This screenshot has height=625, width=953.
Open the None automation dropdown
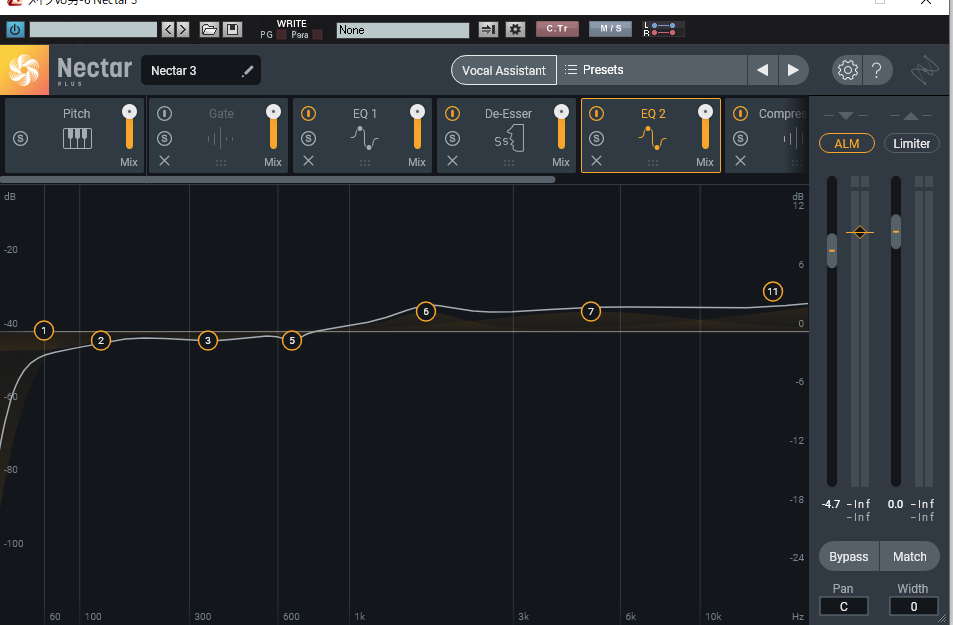tap(403, 30)
